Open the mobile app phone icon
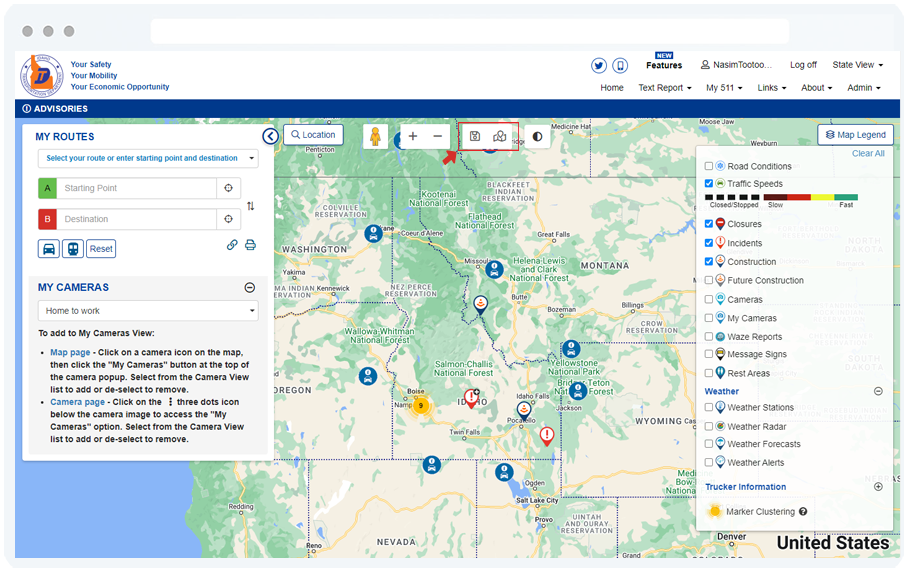 pos(620,65)
